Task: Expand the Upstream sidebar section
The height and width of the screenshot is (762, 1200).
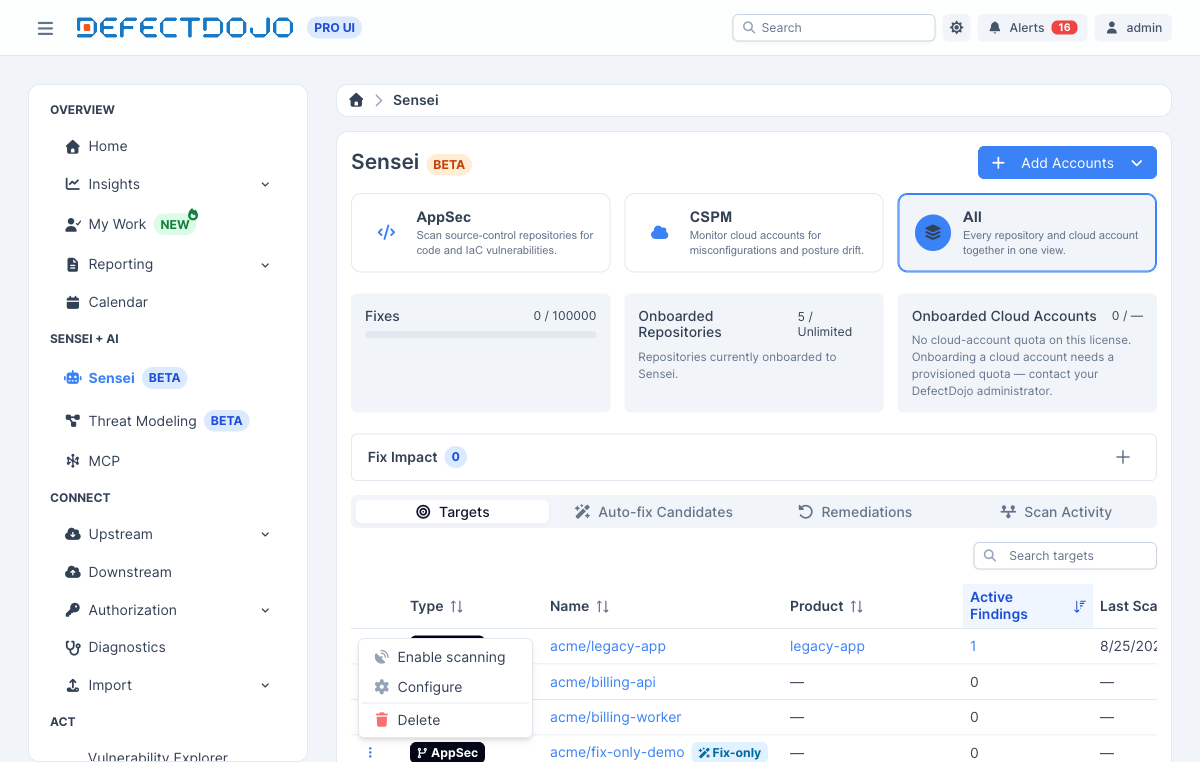Action: pos(168,534)
